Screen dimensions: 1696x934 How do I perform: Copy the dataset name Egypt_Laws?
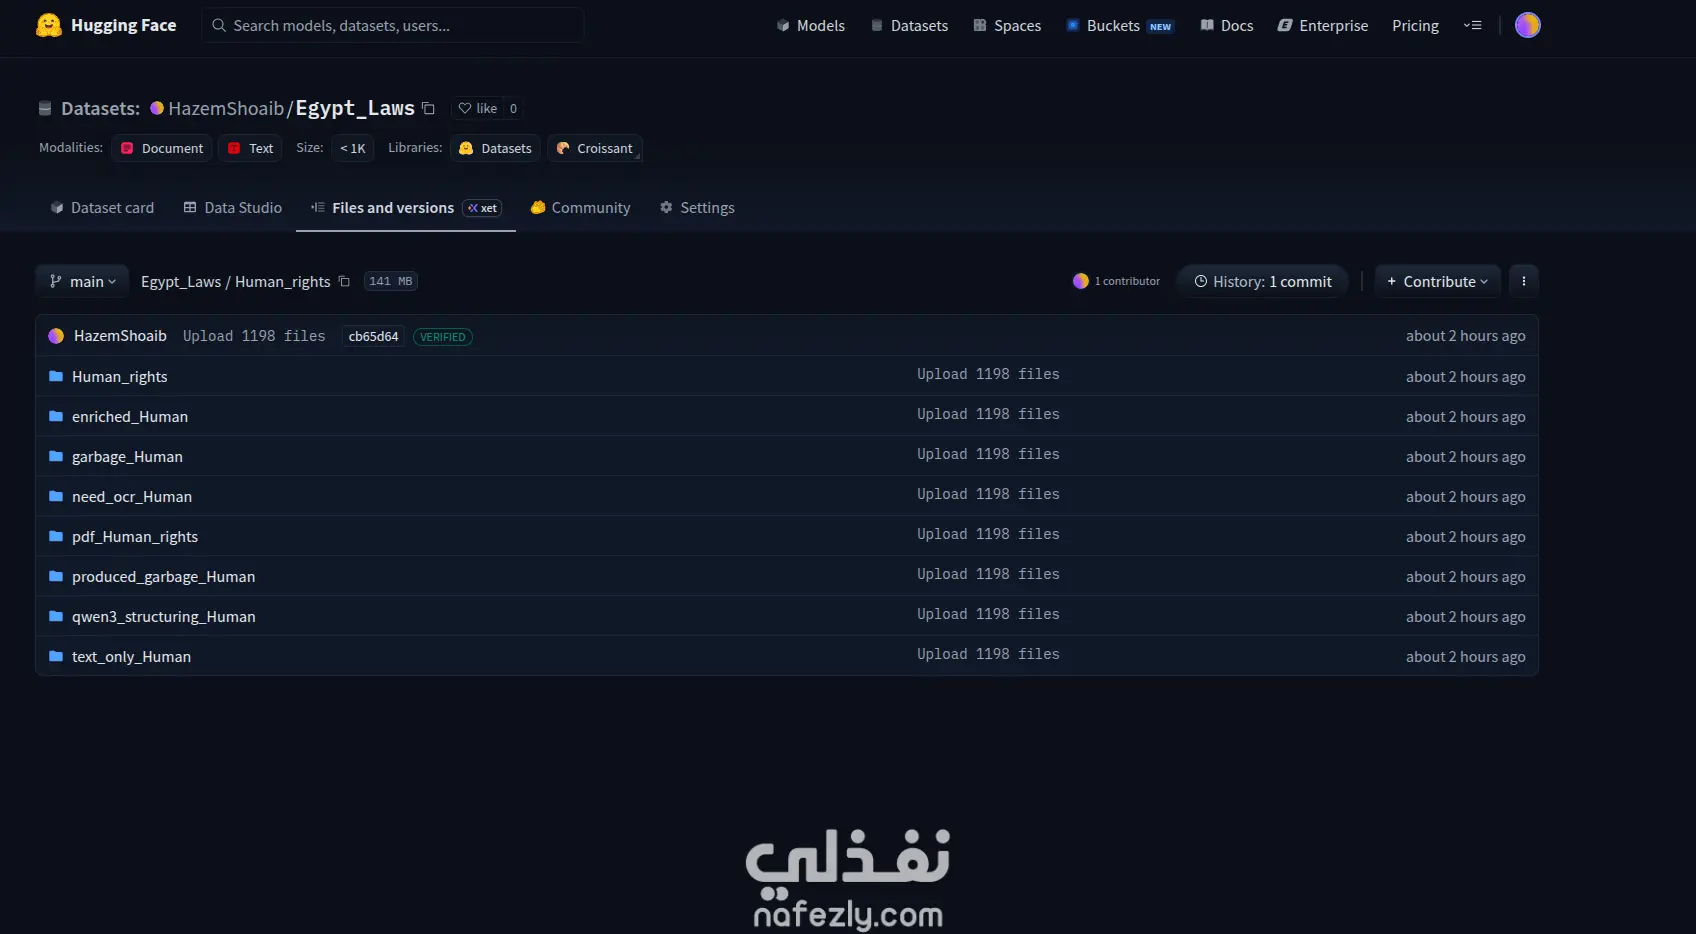click(x=429, y=108)
